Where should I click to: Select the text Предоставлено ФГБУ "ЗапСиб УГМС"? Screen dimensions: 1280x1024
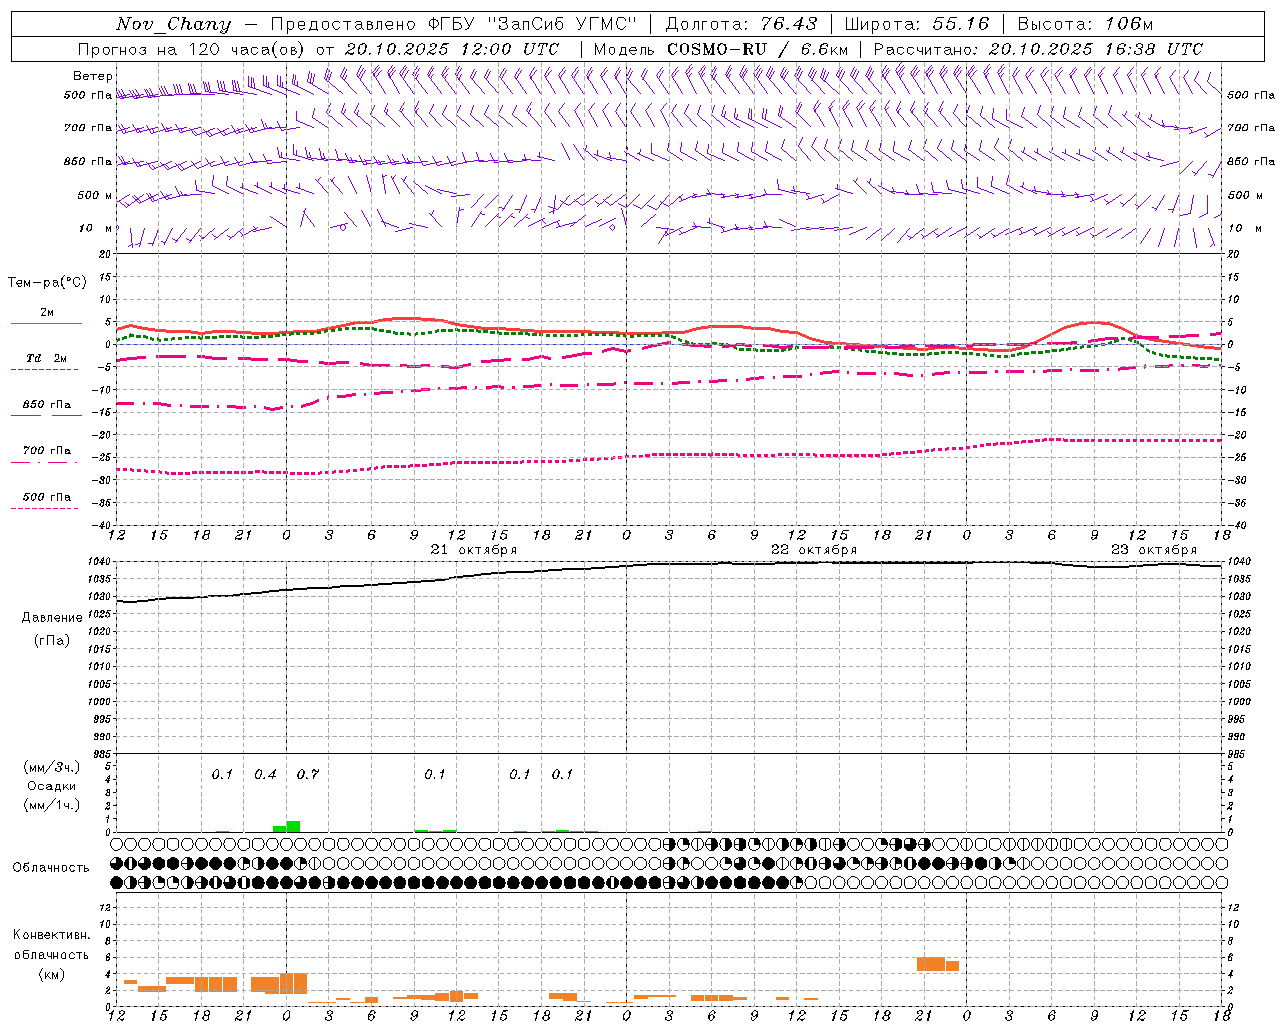452,24
